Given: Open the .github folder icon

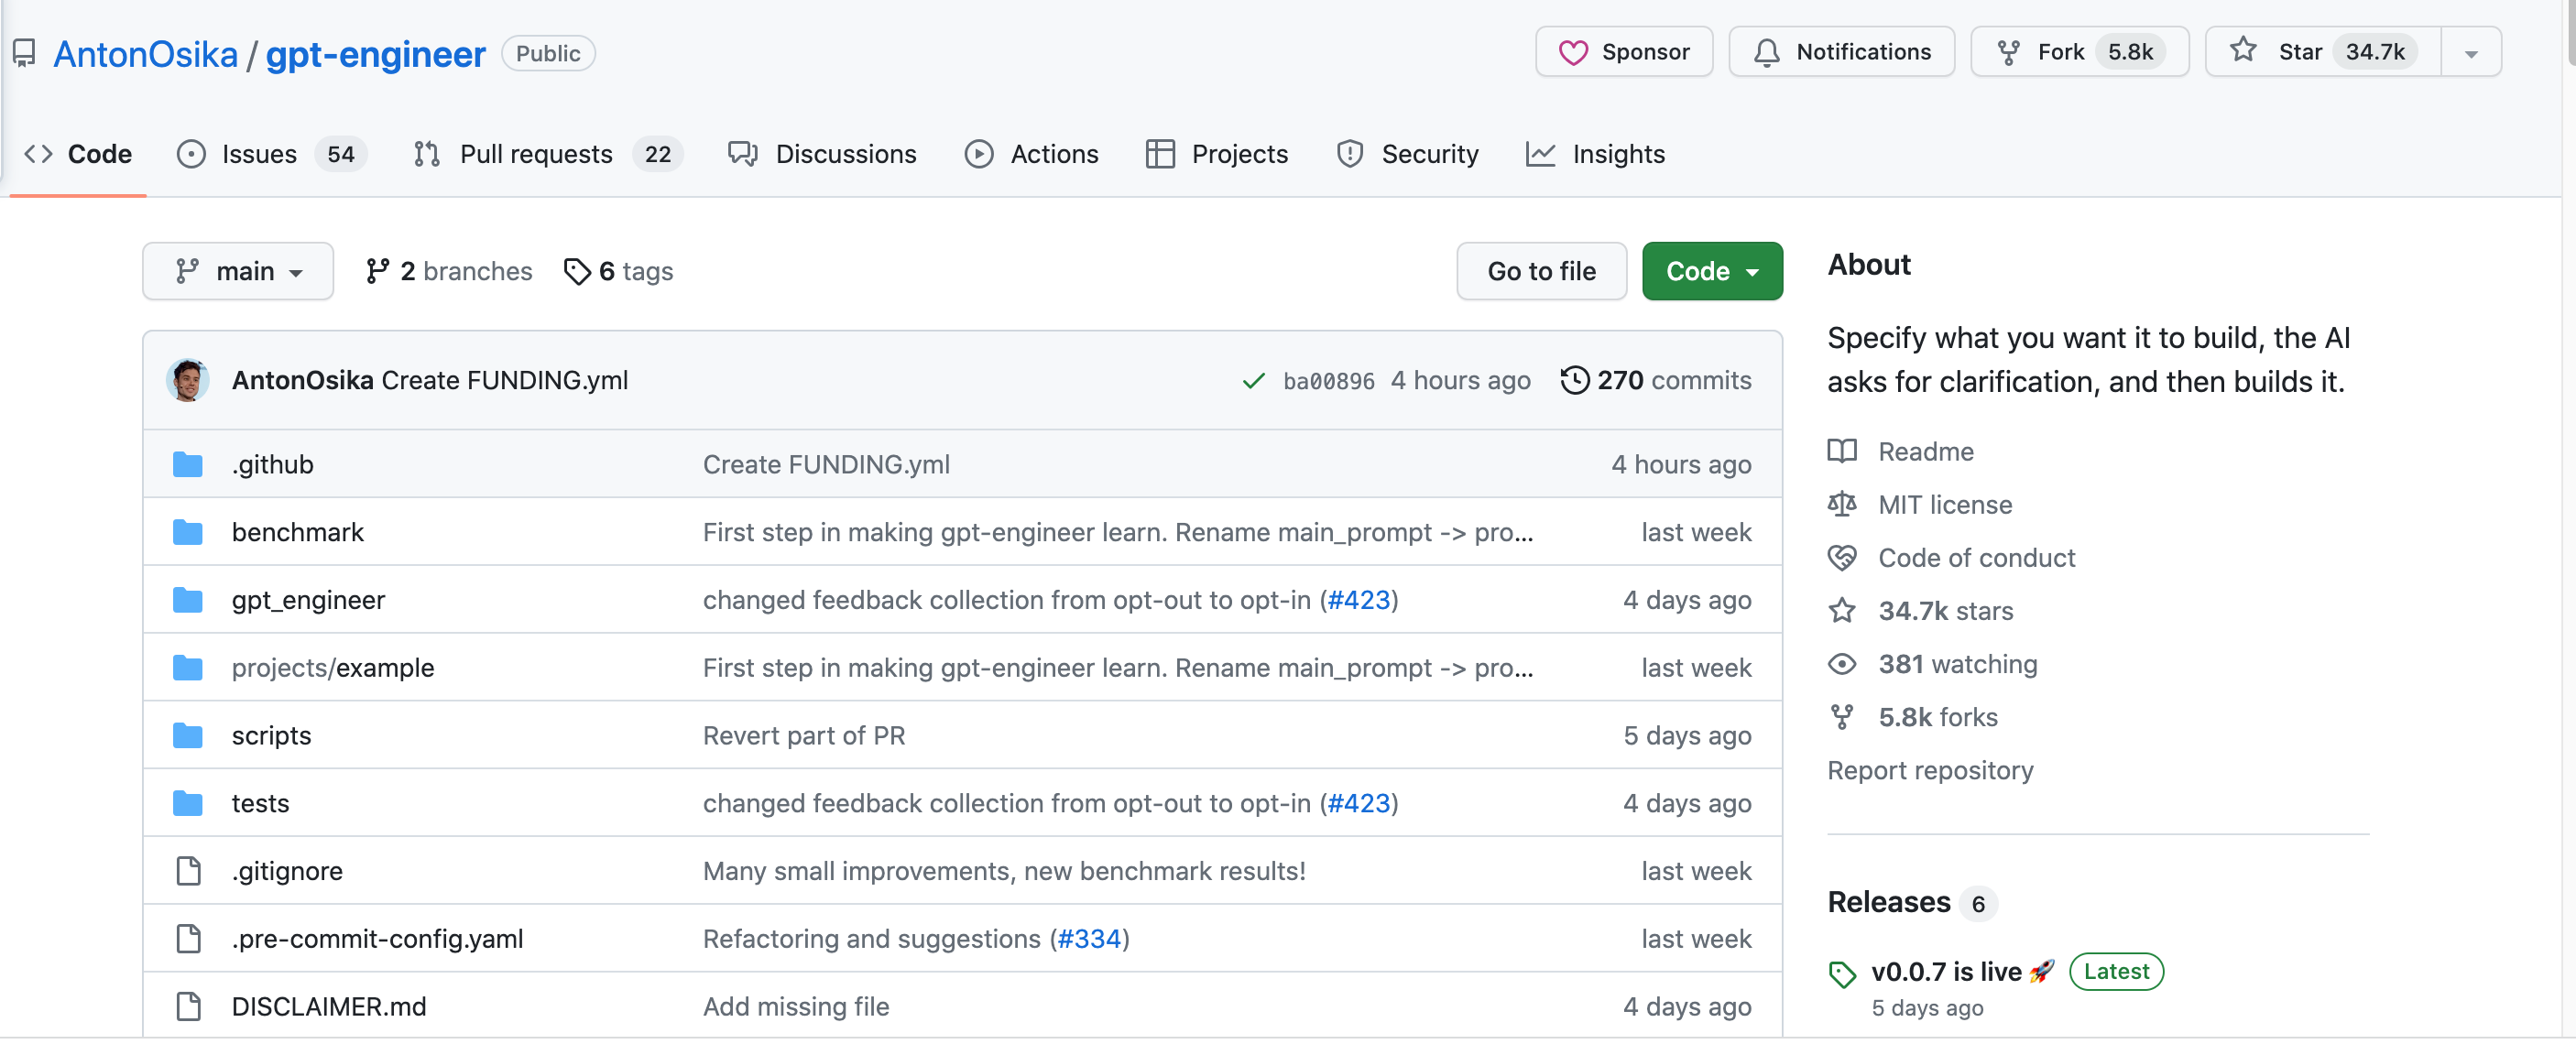Looking at the screenshot, I should (x=187, y=464).
